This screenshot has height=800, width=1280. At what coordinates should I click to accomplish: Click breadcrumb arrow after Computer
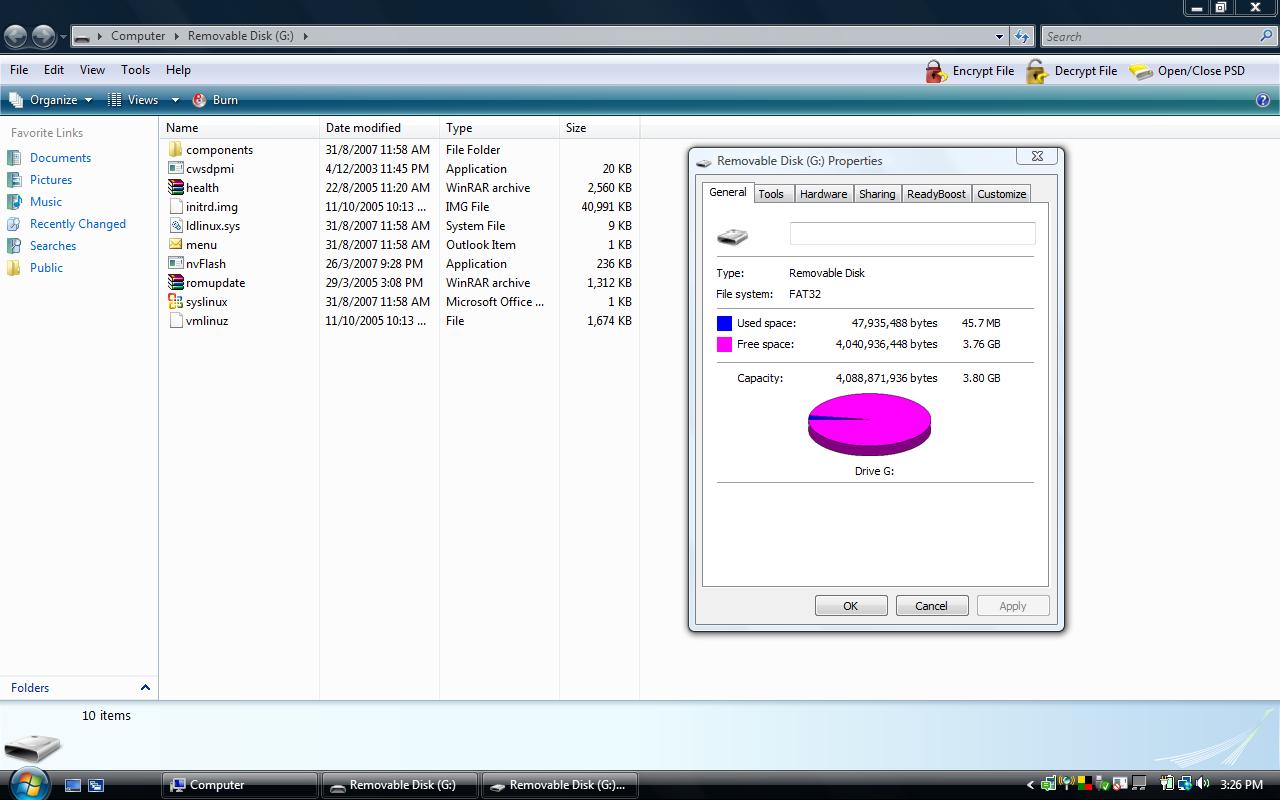click(x=177, y=36)
